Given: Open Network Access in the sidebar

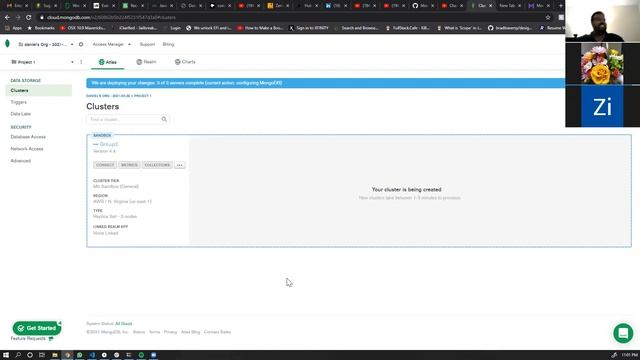Looking at the screenshot, I should point(27,149).
